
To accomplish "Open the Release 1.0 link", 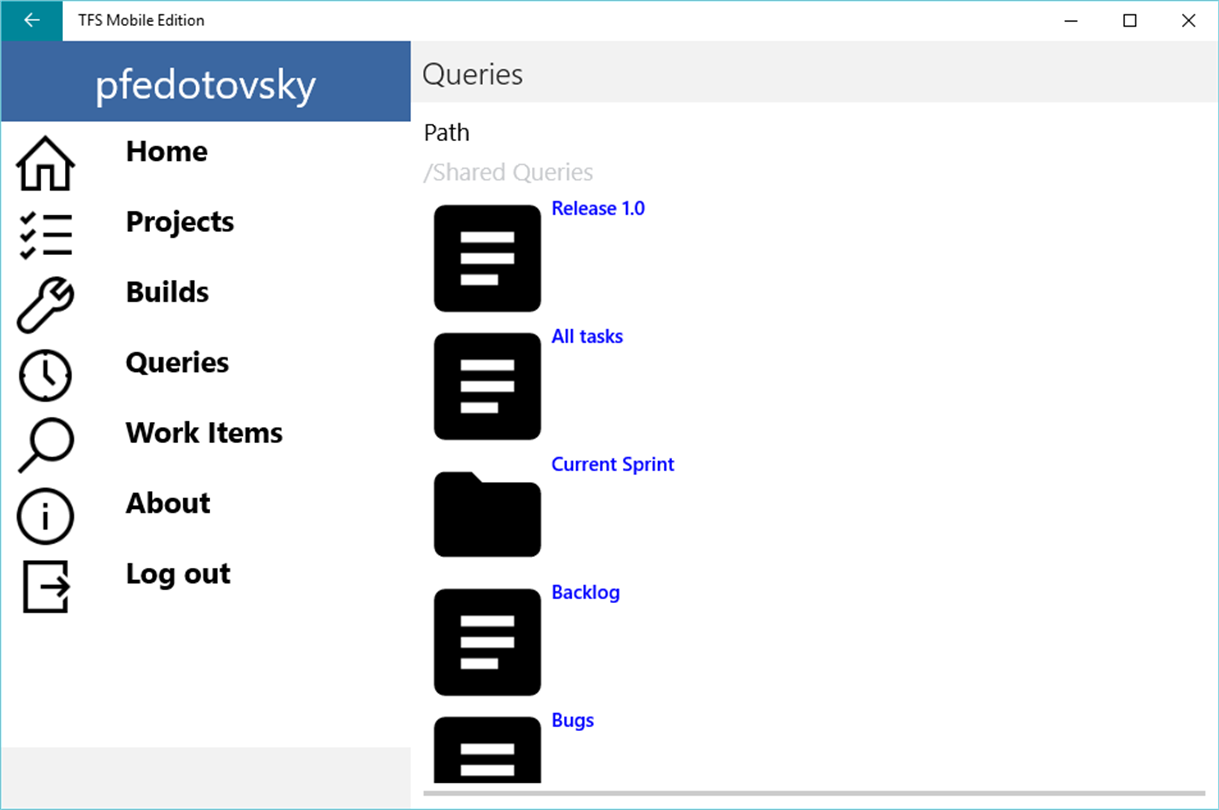I will 598,208.
